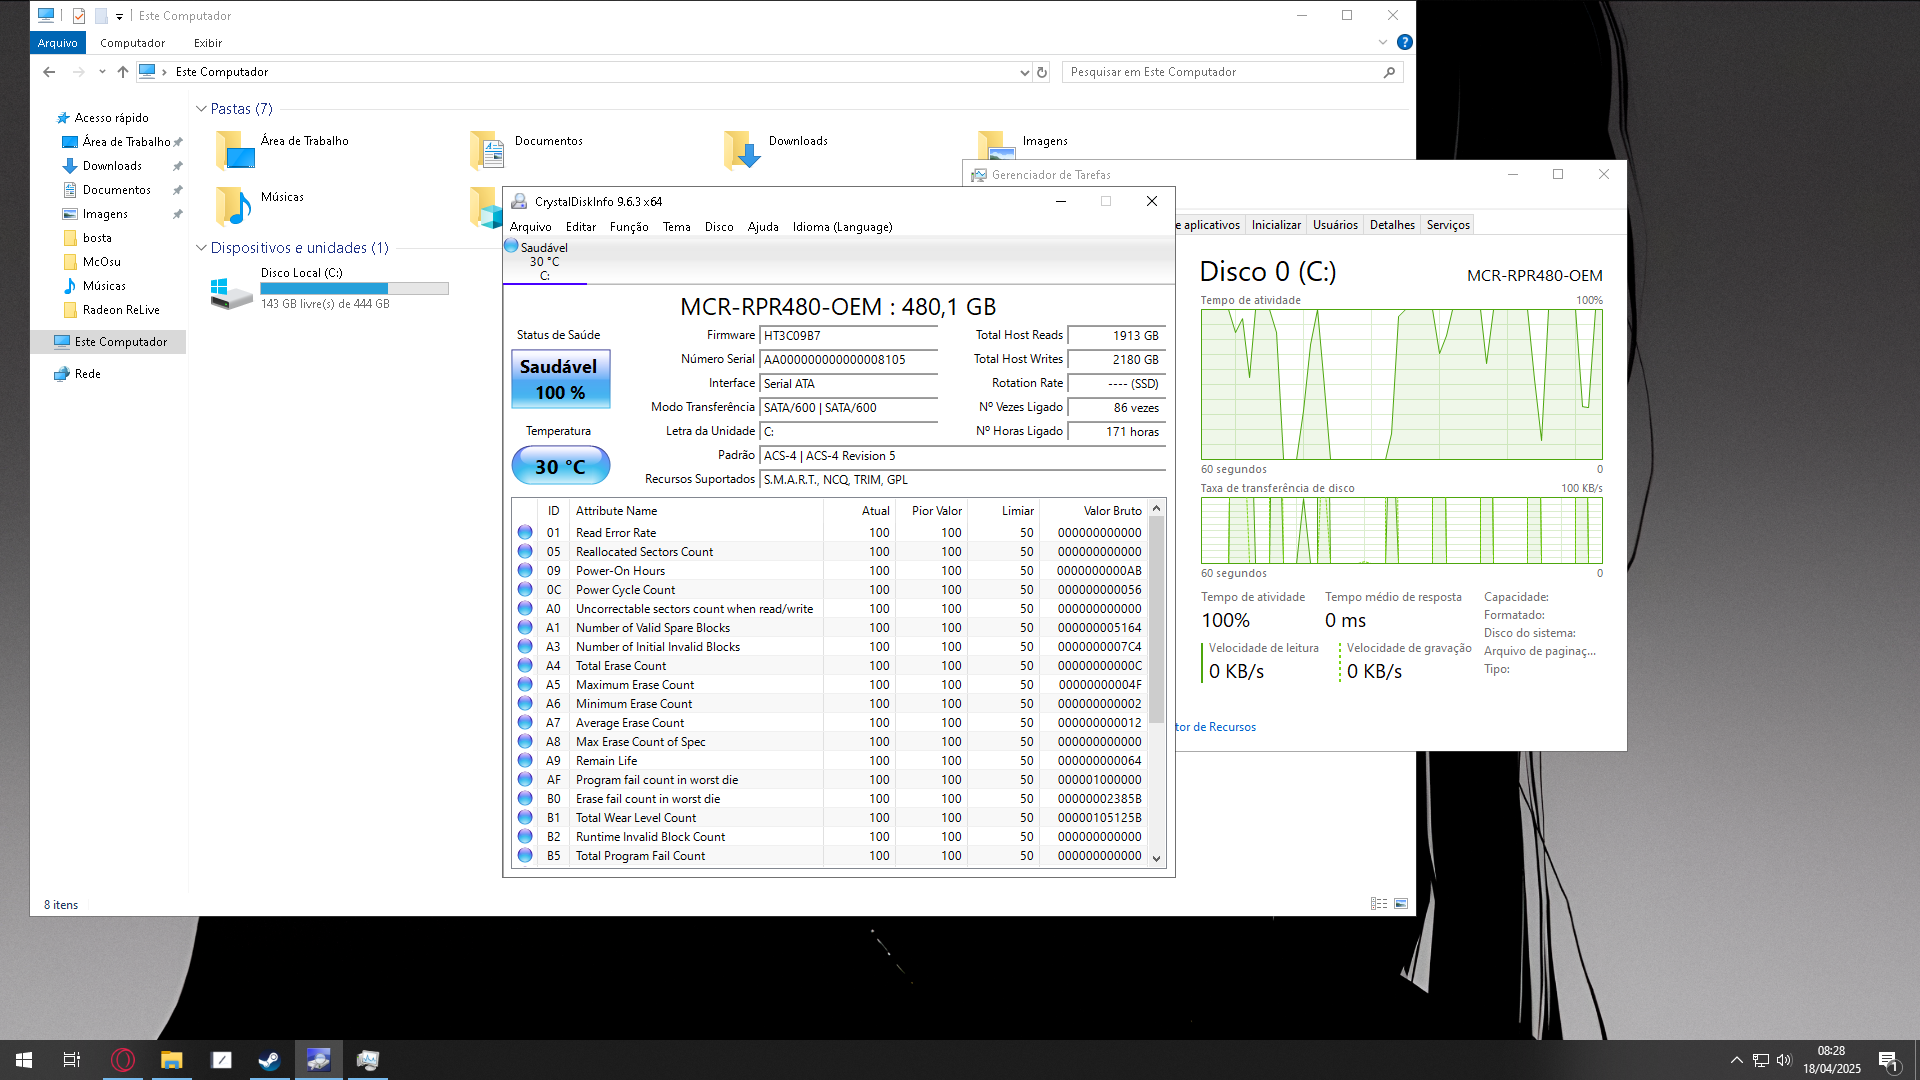
Task: Click the Pesquisar em Este Computador search box
Action: [x=1232, y=72]
